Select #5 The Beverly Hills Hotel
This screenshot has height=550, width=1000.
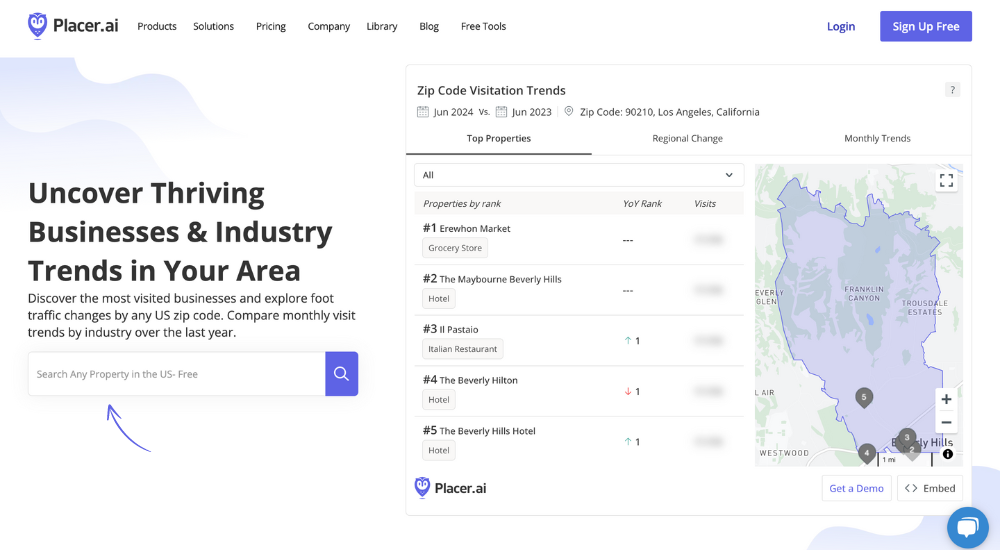coord(579,441)
